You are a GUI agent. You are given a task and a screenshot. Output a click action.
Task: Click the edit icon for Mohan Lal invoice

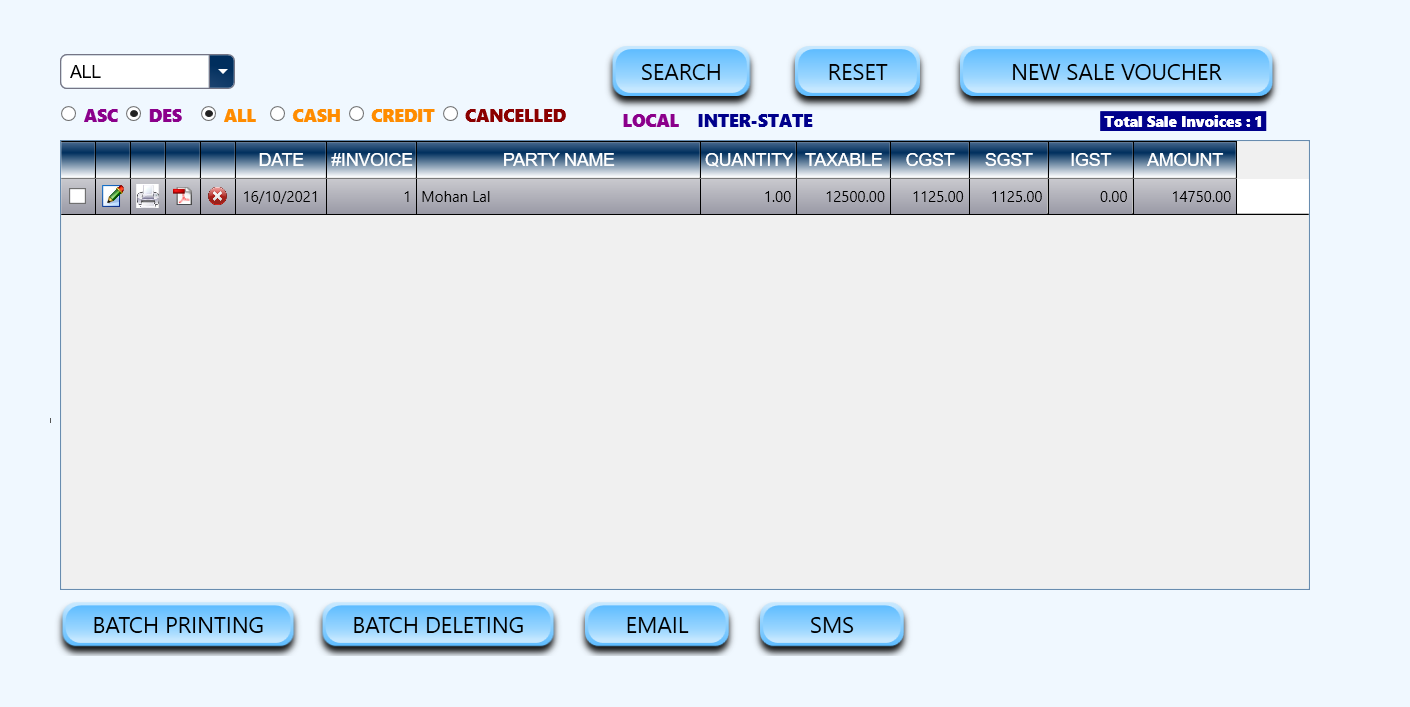pyautogui.click(x=113, y=197)
